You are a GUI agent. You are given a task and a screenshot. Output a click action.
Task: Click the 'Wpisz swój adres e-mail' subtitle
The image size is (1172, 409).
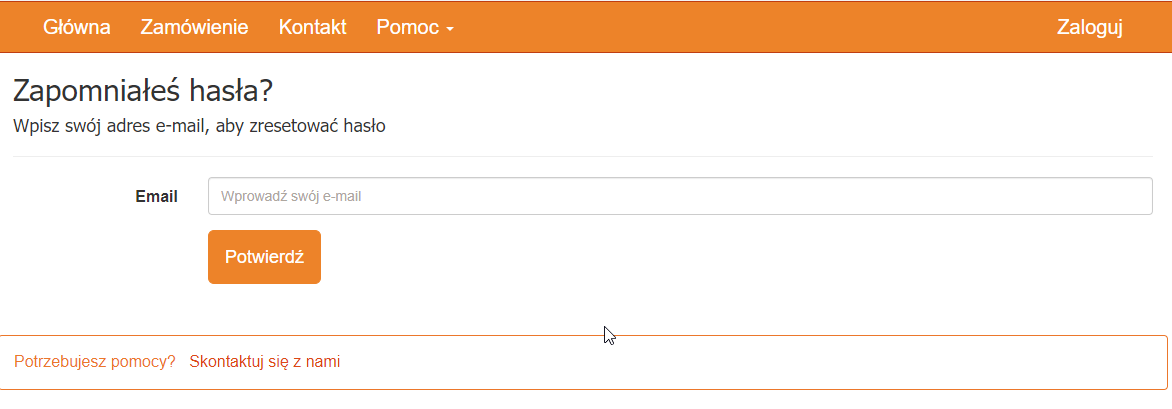pyautogui.click(x=199, y=126)
